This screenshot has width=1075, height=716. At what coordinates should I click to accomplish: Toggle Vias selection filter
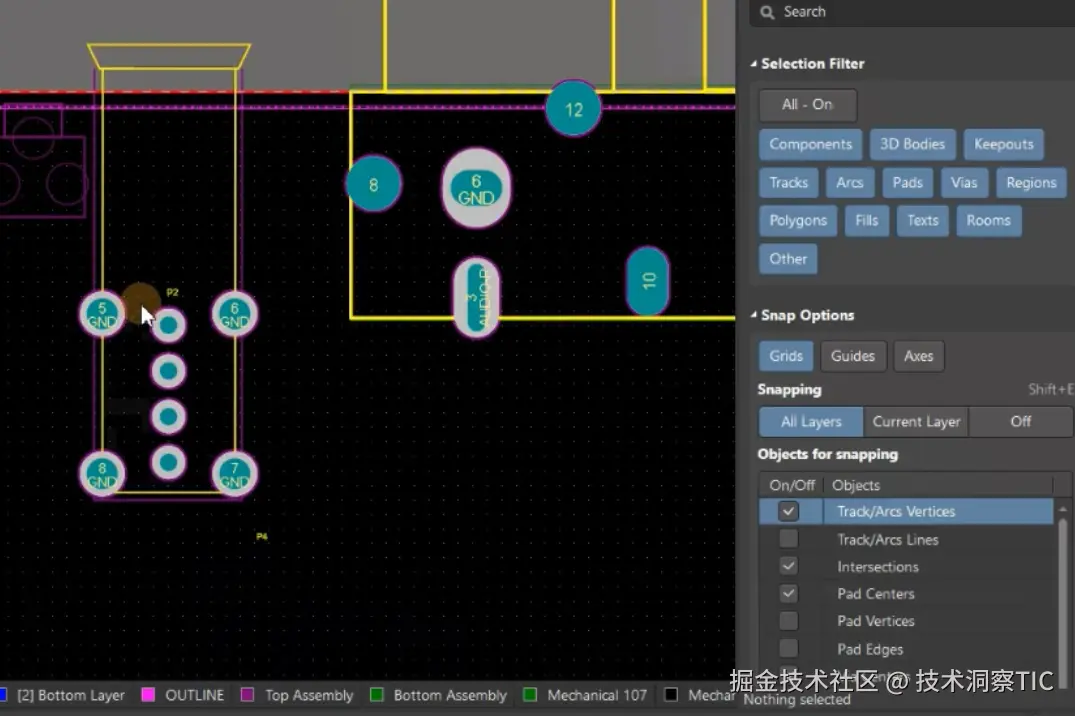click(964, 183)
